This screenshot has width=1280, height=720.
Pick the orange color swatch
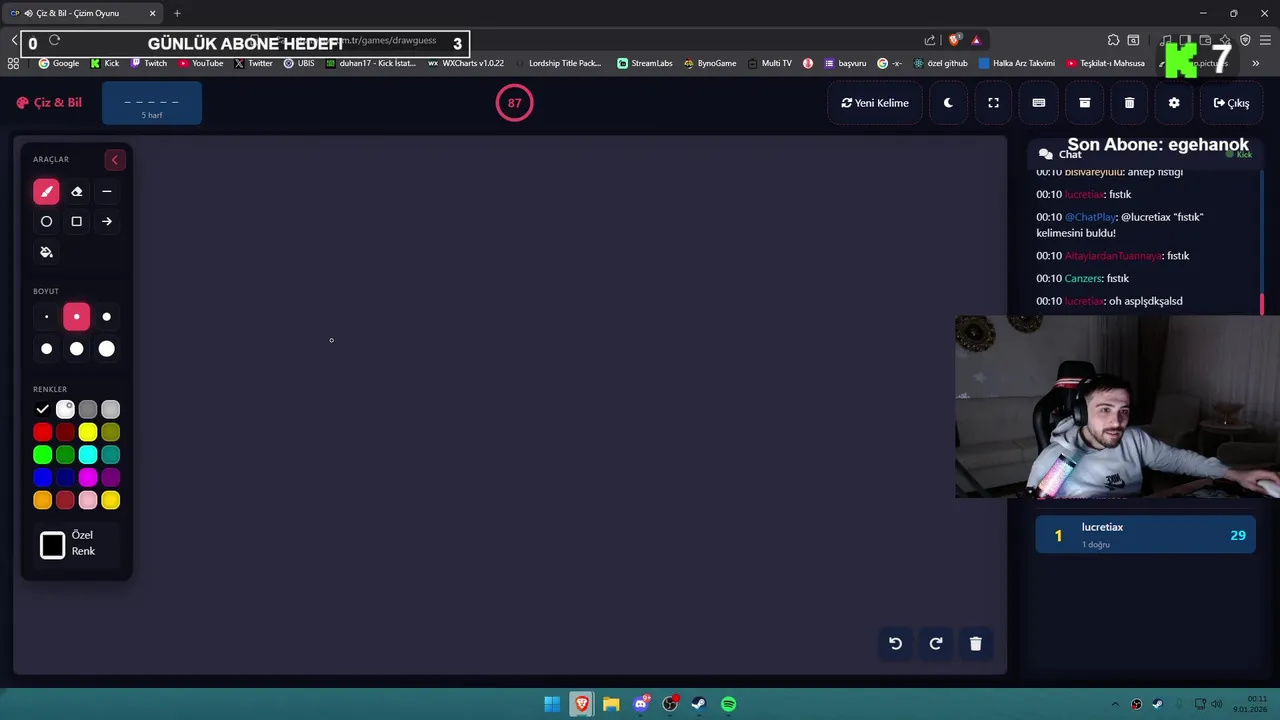[x=42, y=500]
